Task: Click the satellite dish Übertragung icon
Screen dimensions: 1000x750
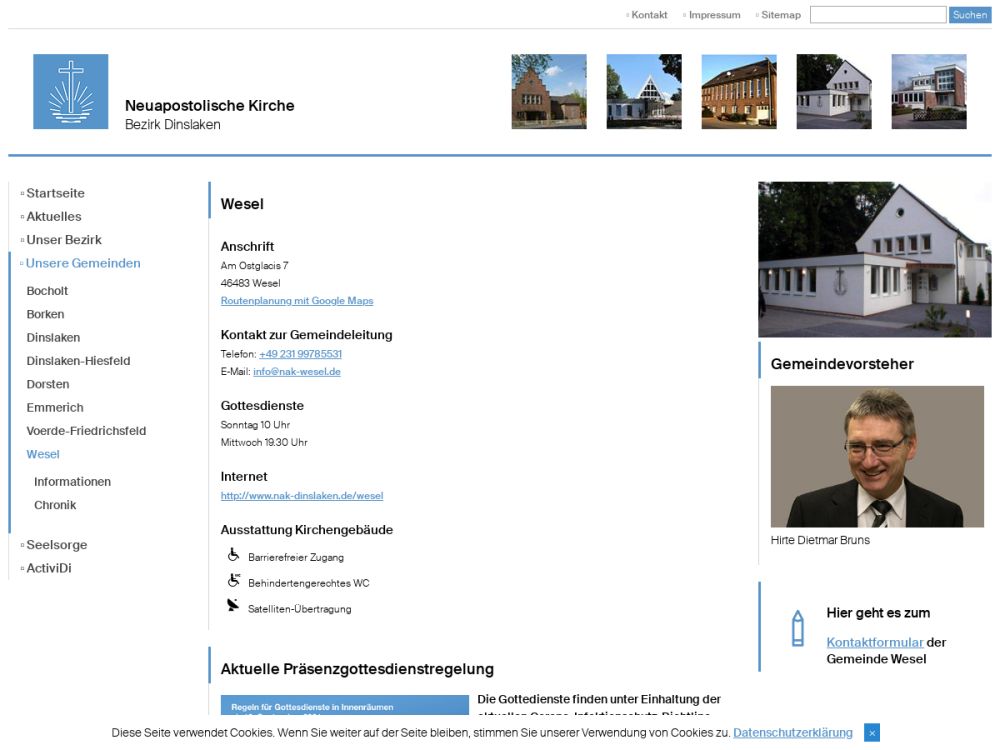Action: pos(233,606)
